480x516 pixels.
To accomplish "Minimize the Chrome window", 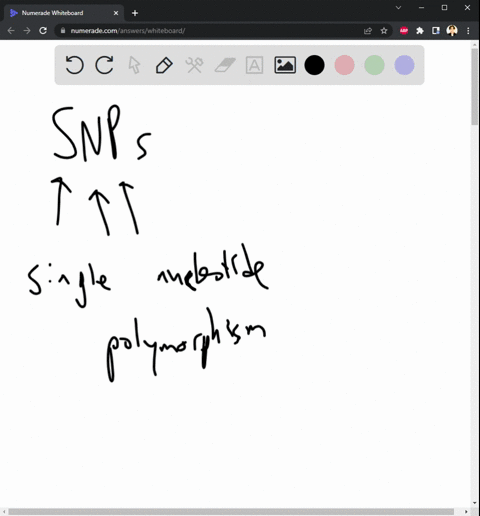I will point(421,7).
